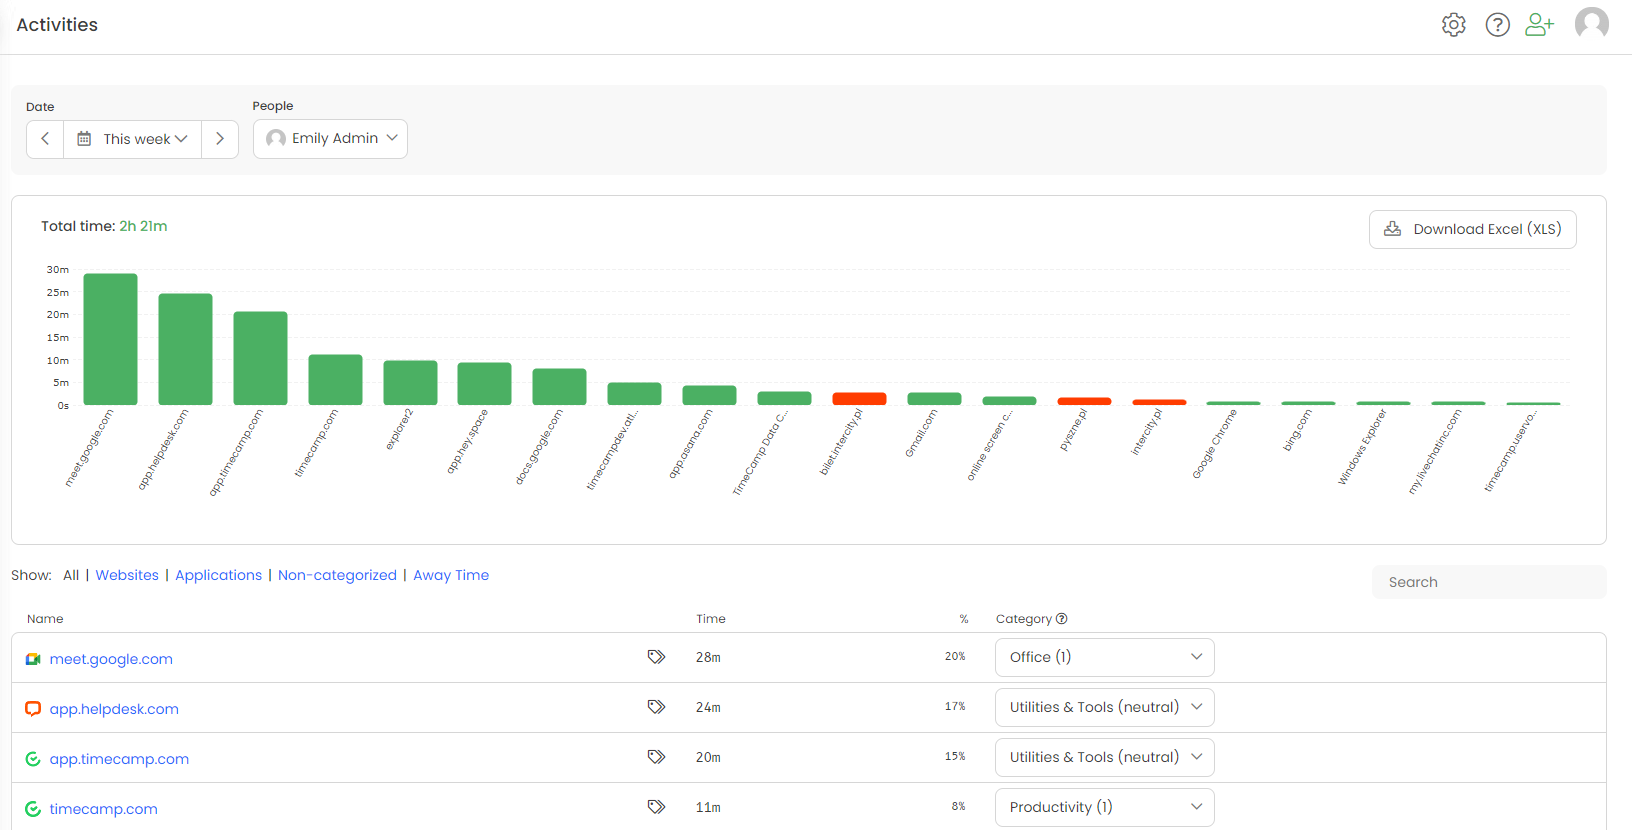Viewport: 1632px width, 830px height.
Task: Open category dropdown for app.timecamp.com
Action: coord(1105,757)
